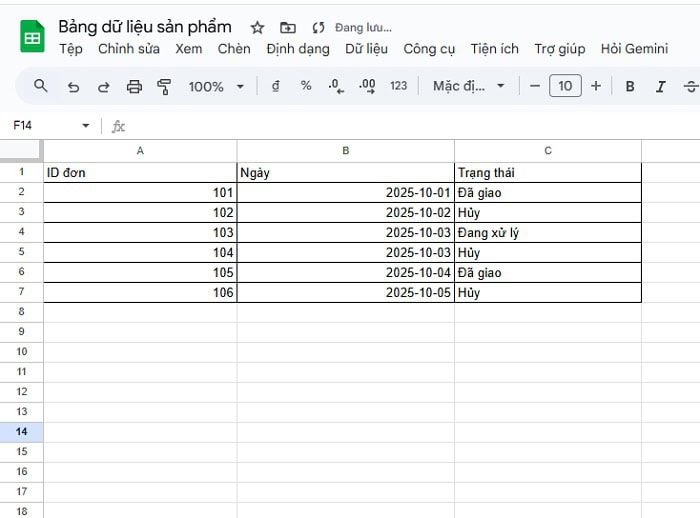The height and width of the screenshot is (518, 700).
Task: Select the Ngày header cell
Action: click(346, 172)
